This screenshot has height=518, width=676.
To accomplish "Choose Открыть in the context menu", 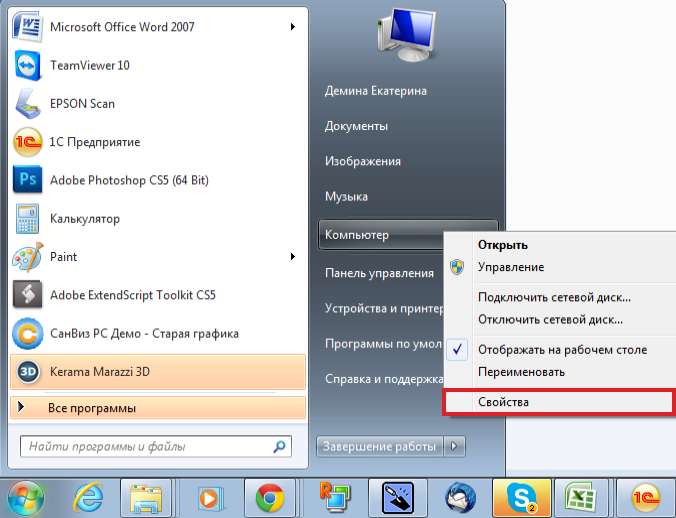I will tap(503, 245).
